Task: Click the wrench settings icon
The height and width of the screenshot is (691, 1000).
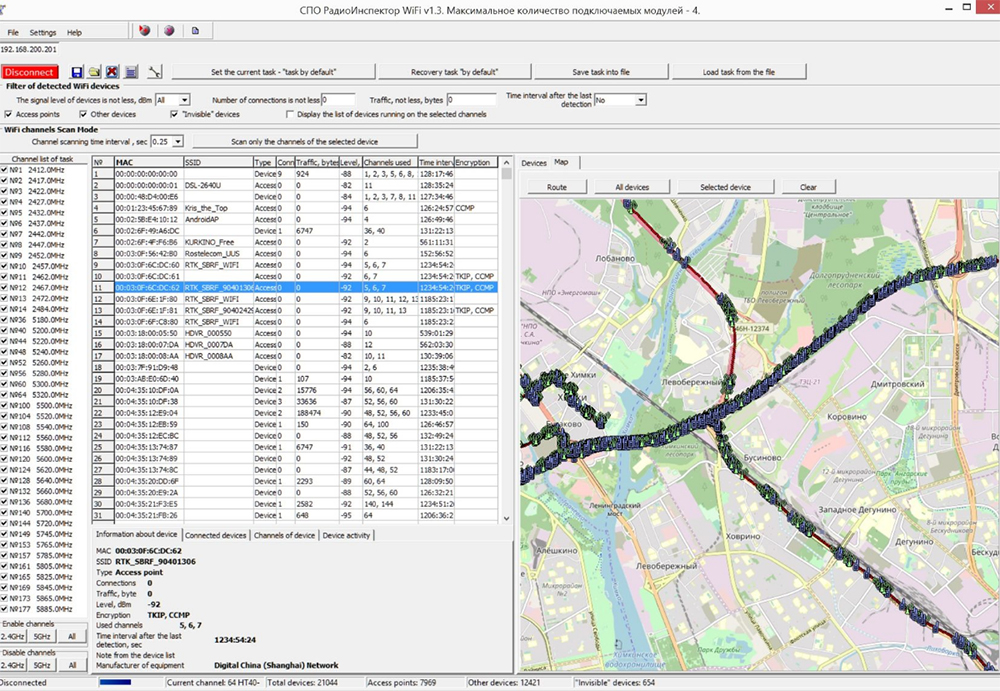Action: (x=155, y=72)
